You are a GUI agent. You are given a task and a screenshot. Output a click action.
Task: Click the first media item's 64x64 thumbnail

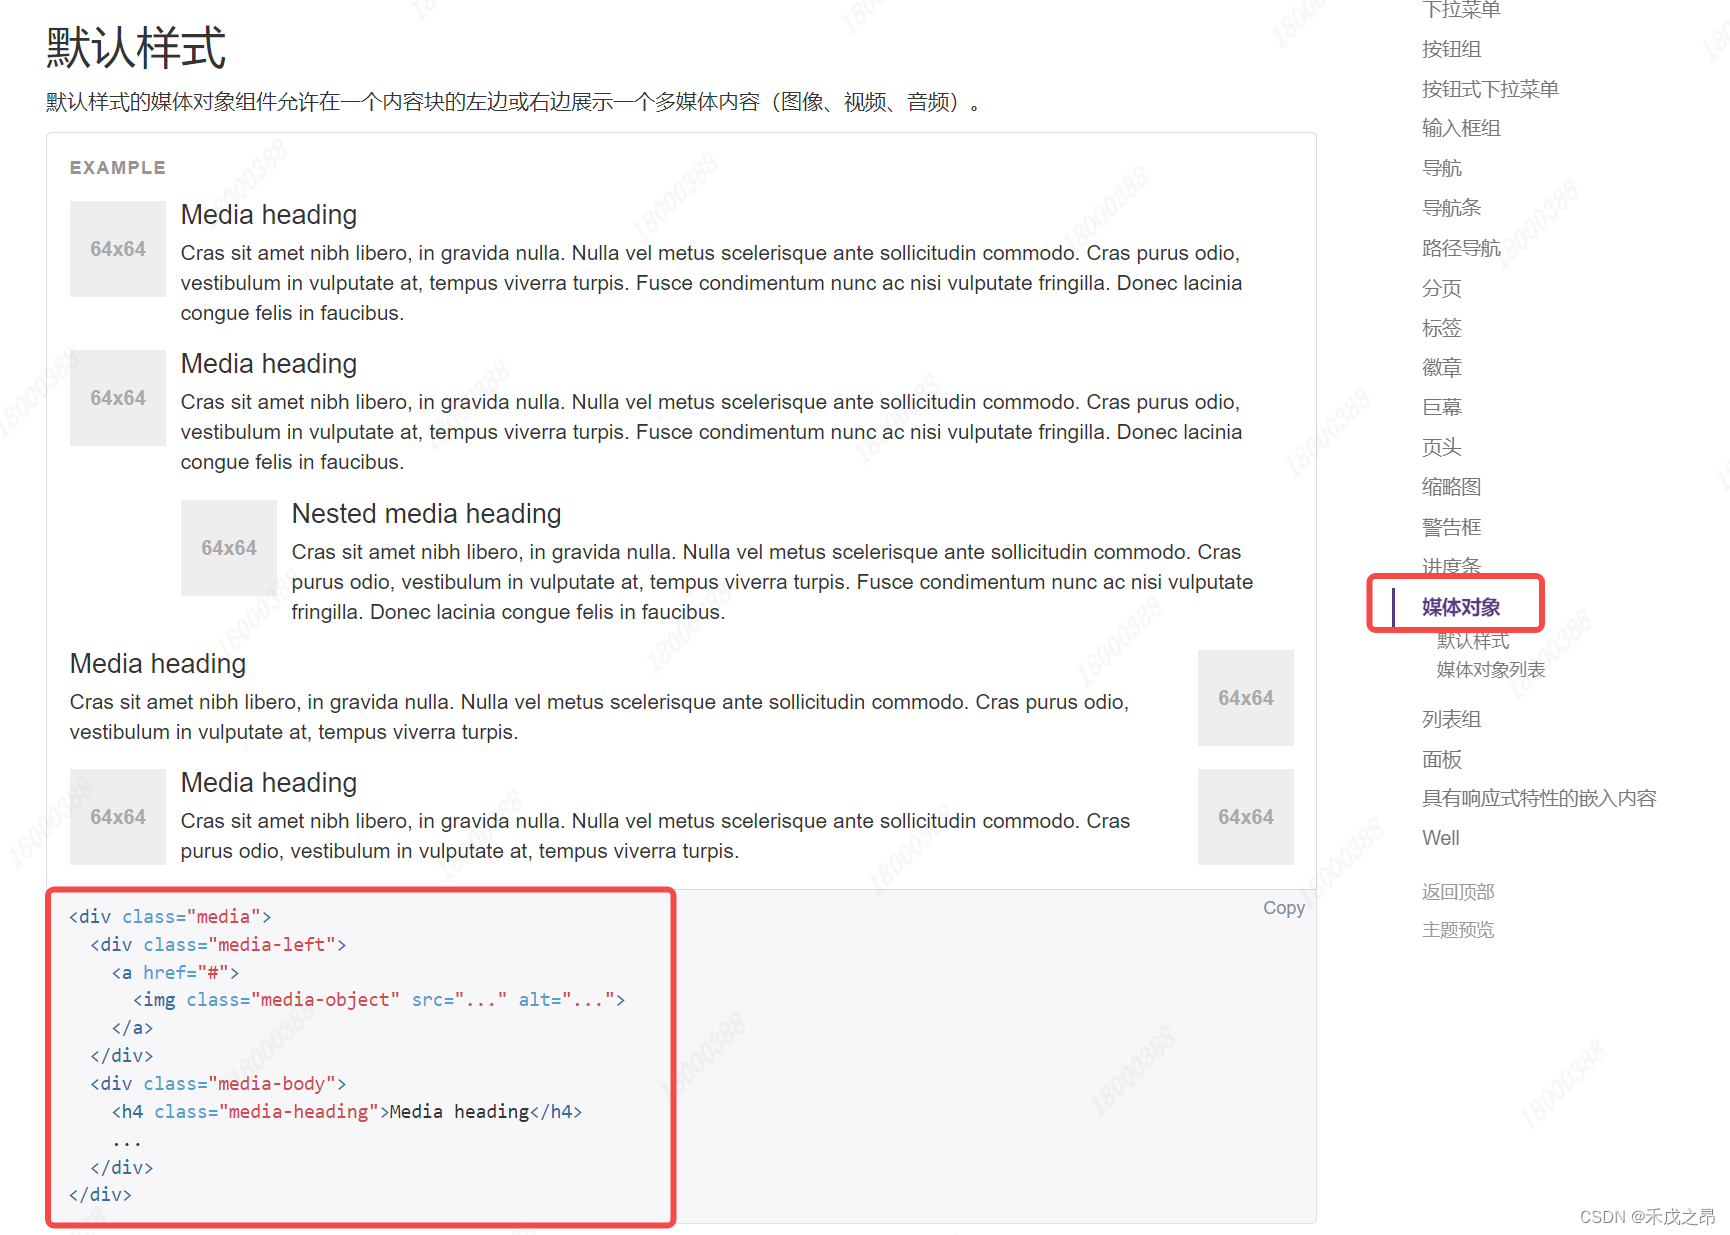pos(118,249)
